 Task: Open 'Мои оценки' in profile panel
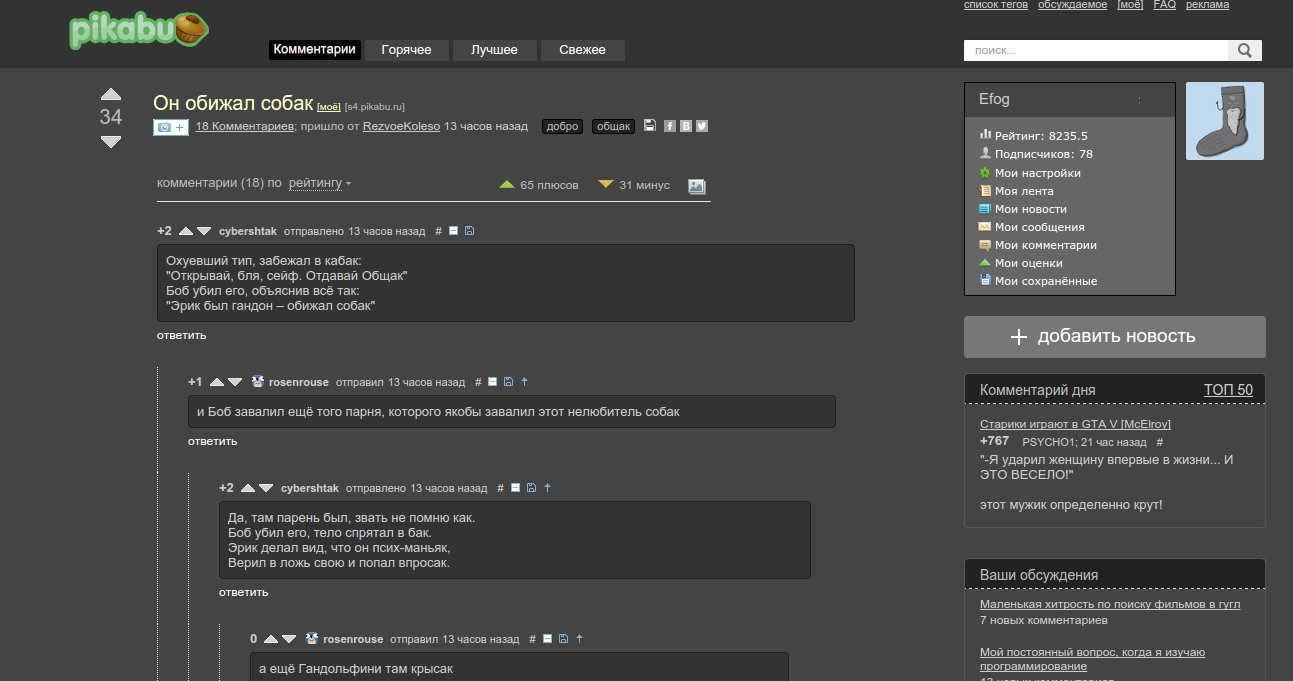tap(1028, 263)
